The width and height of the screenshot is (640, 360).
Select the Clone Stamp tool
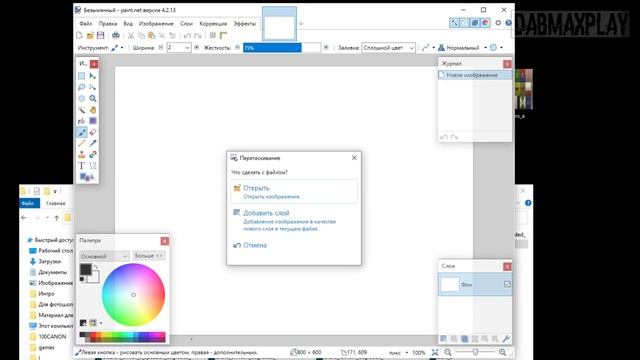82,154
